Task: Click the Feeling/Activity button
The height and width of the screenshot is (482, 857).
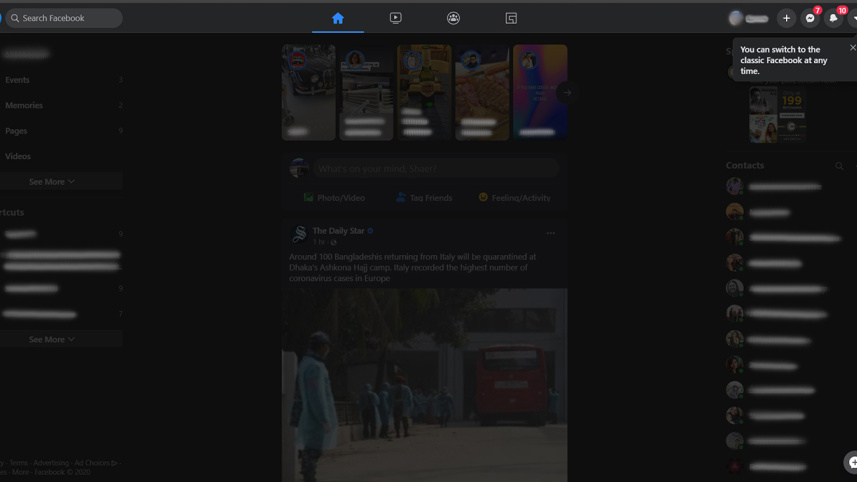Action: 514,198
